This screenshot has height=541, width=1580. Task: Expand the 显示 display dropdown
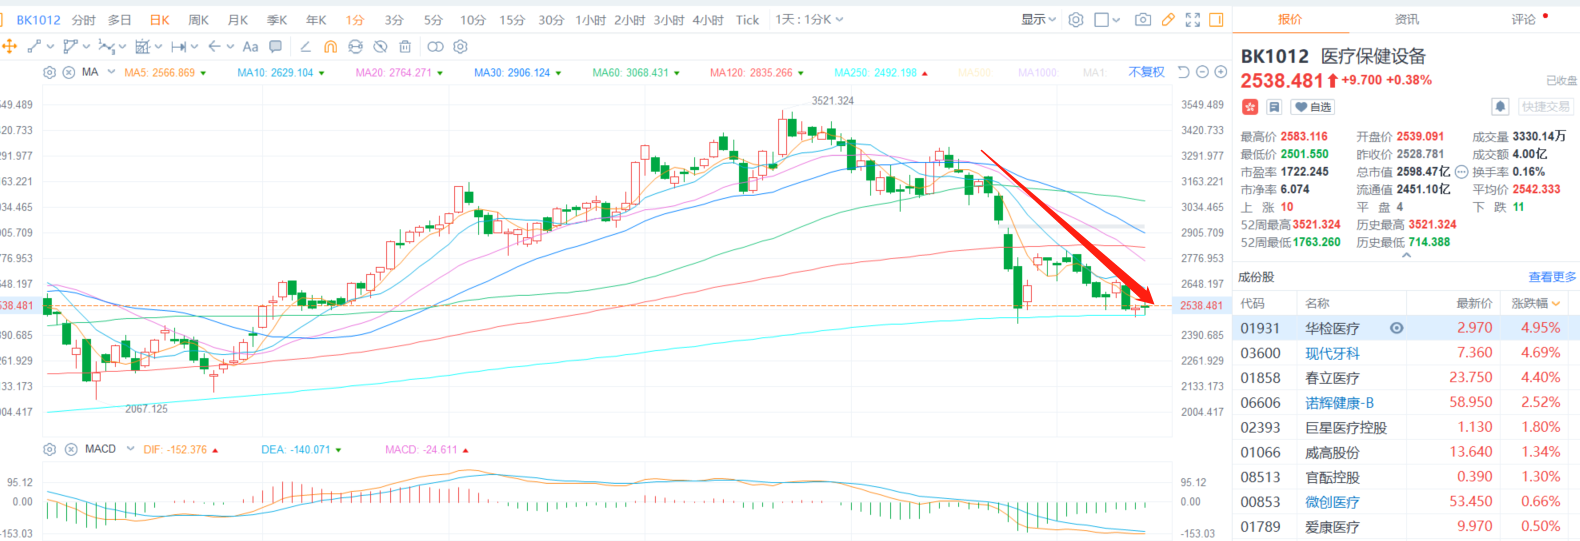click(x=1038, y=20)
